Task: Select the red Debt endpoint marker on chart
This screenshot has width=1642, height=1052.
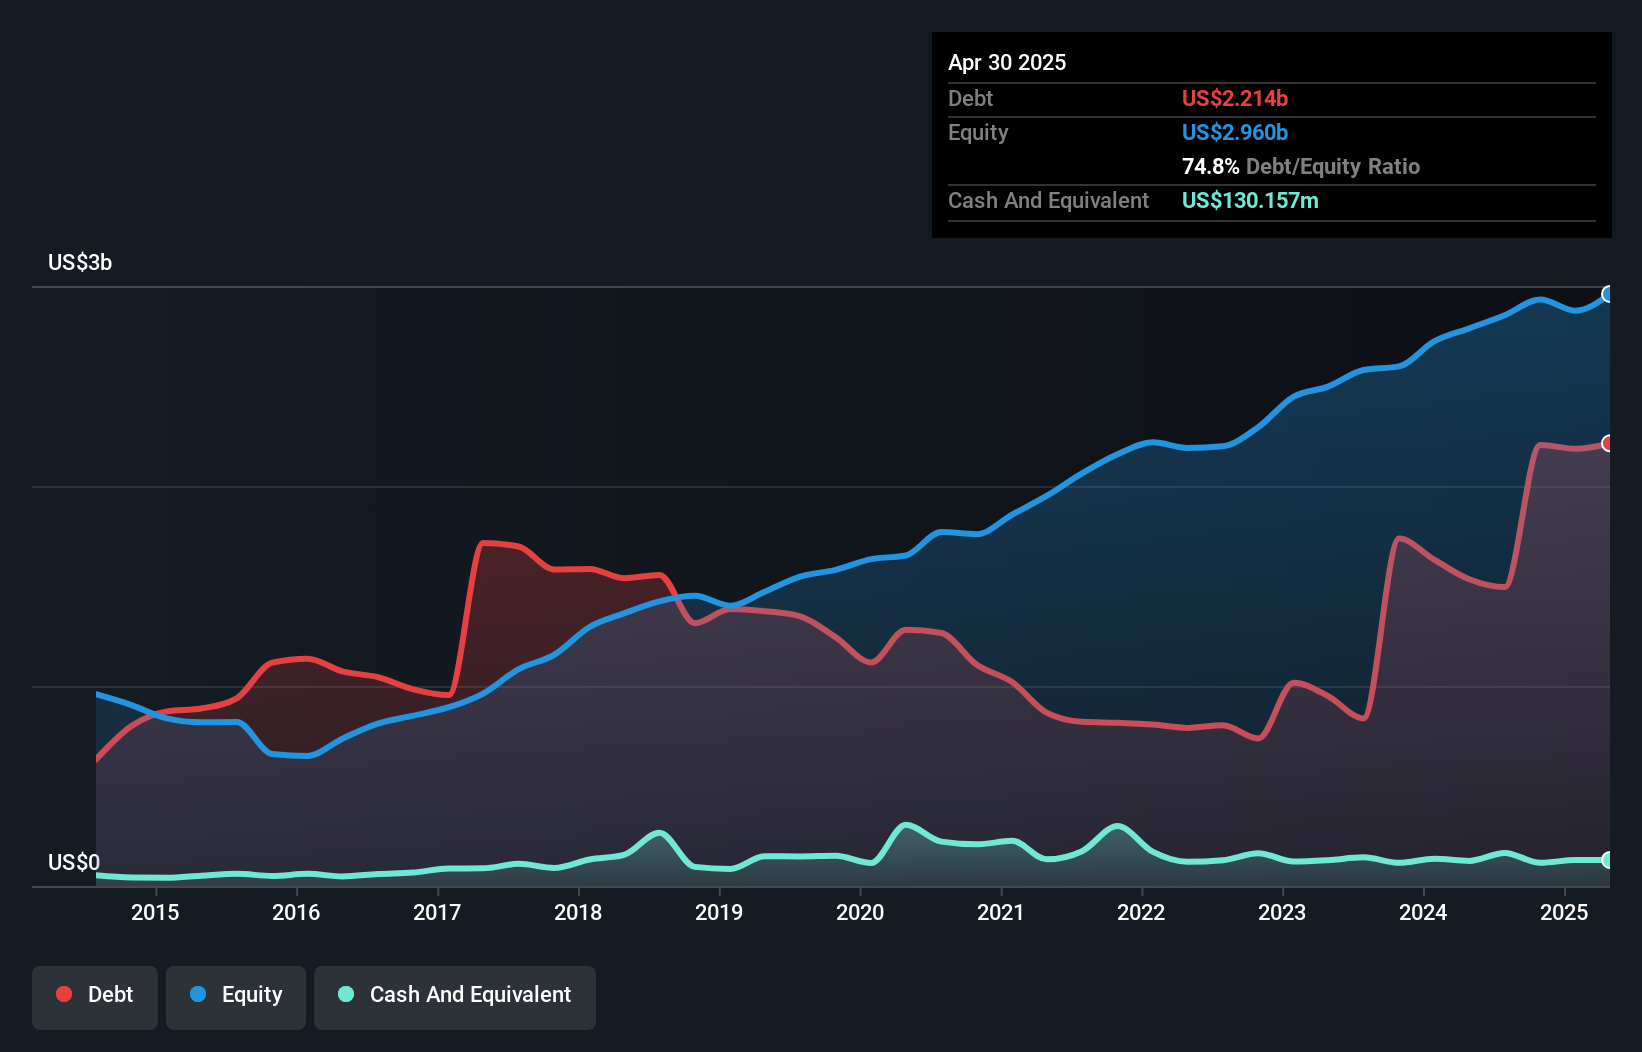Action: (x=1608, y=443)
